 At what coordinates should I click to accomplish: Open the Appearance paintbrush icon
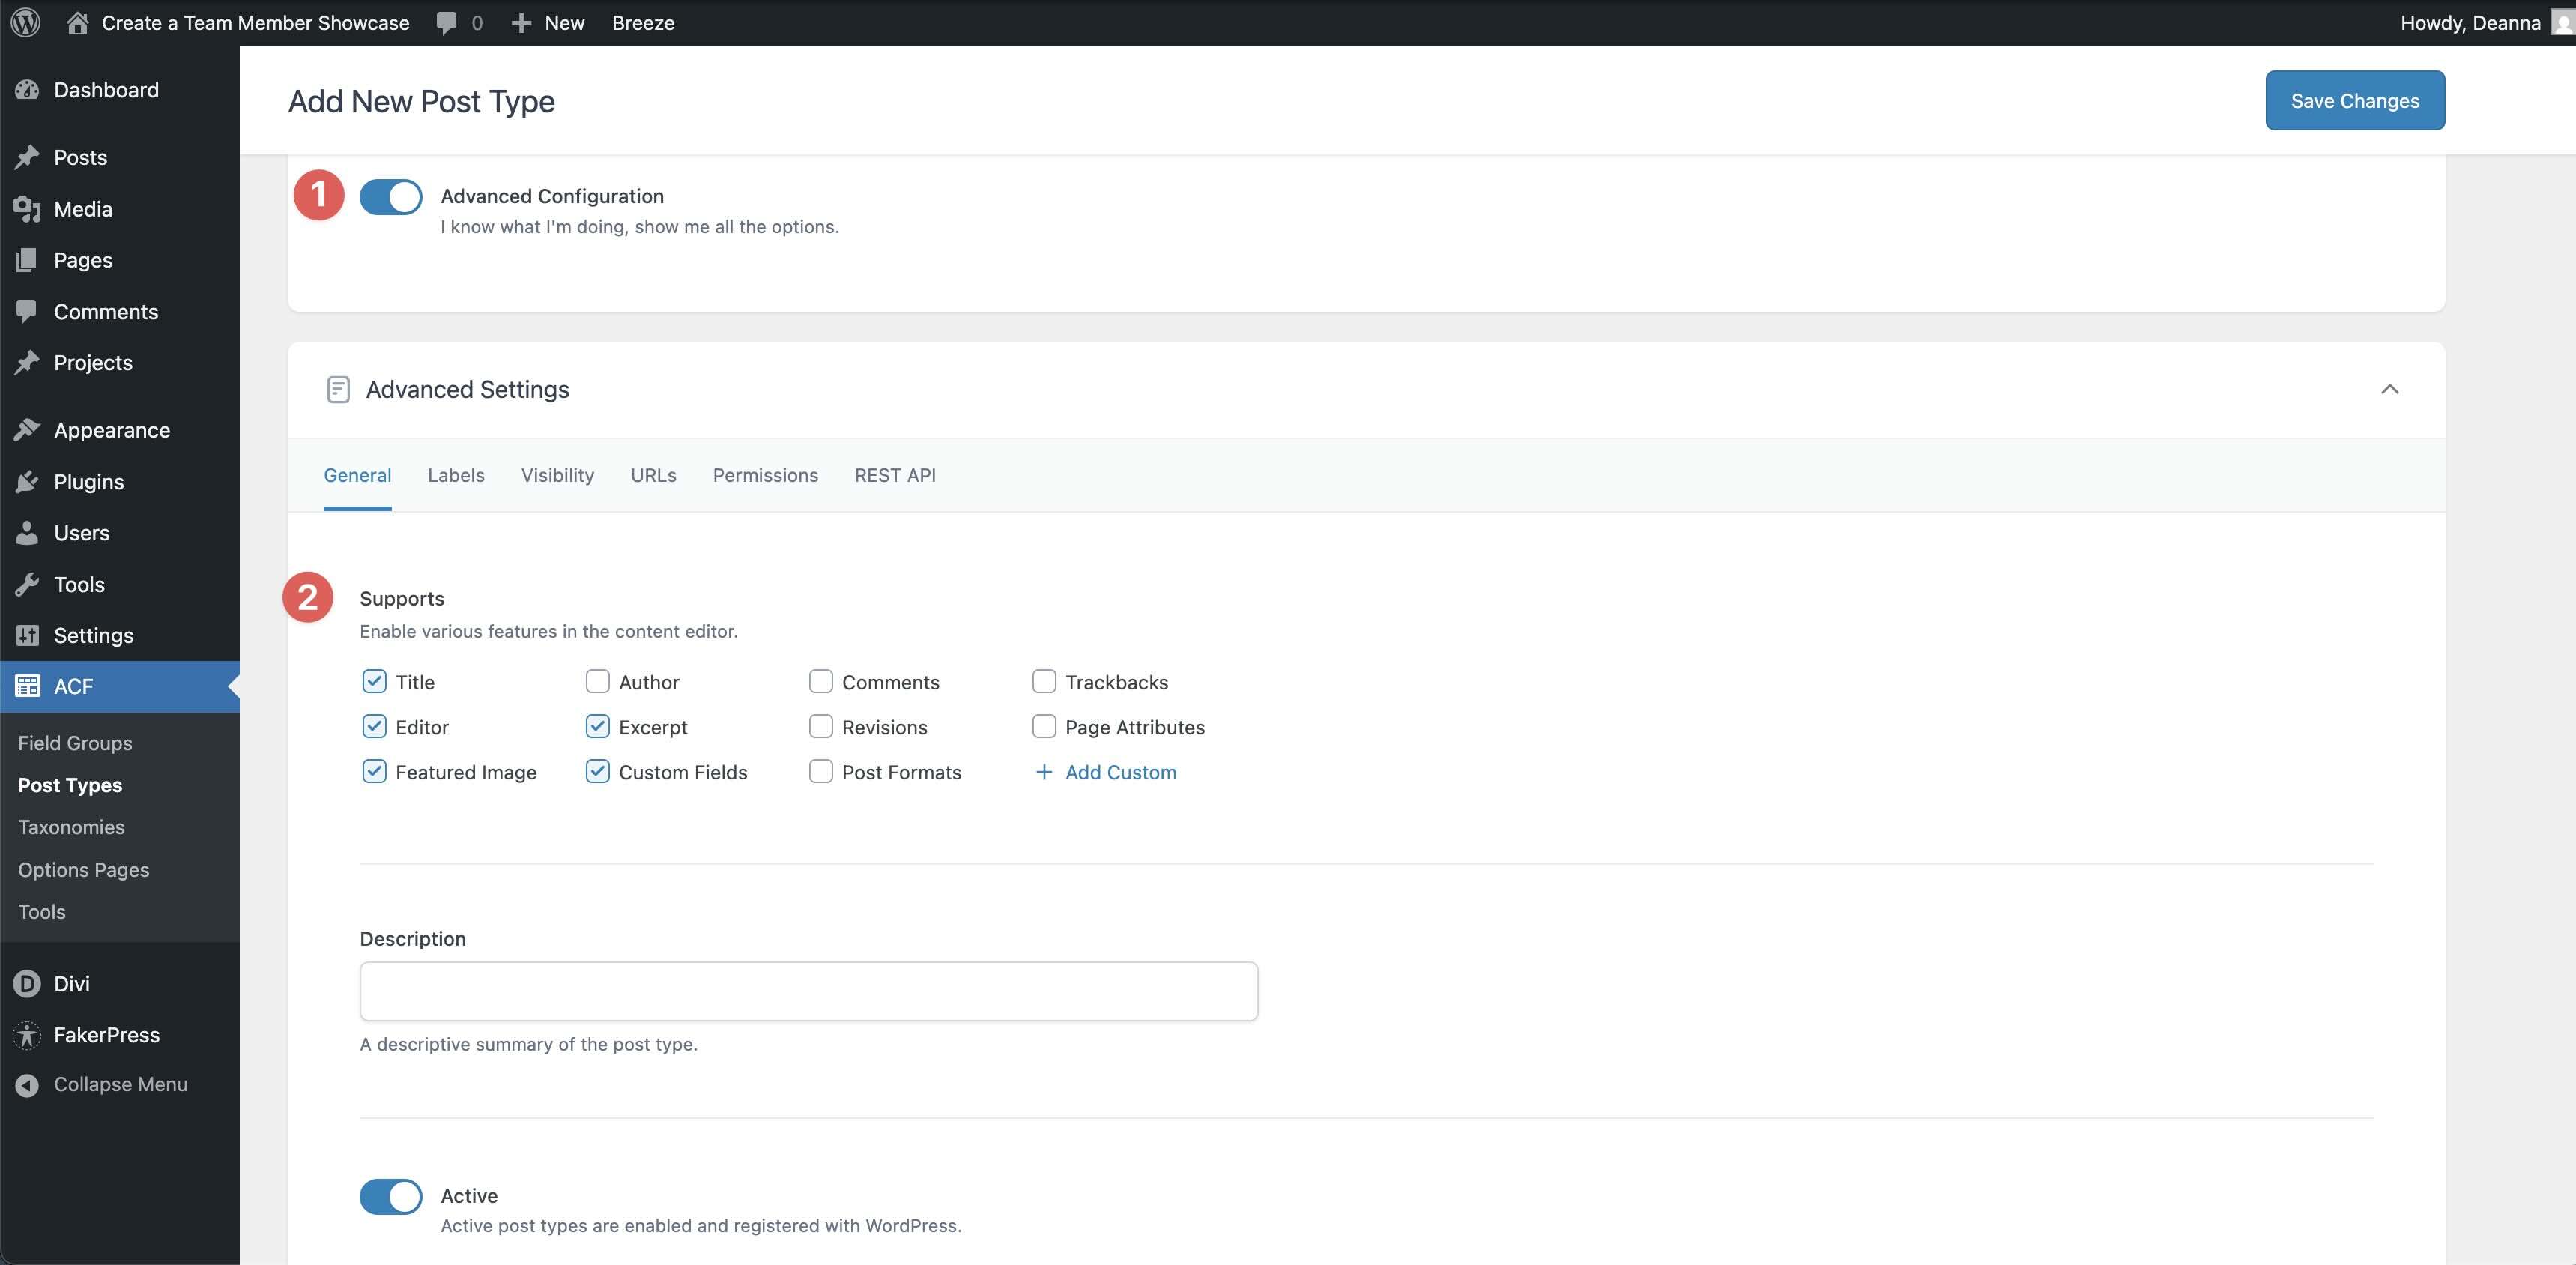coord(28,429)
